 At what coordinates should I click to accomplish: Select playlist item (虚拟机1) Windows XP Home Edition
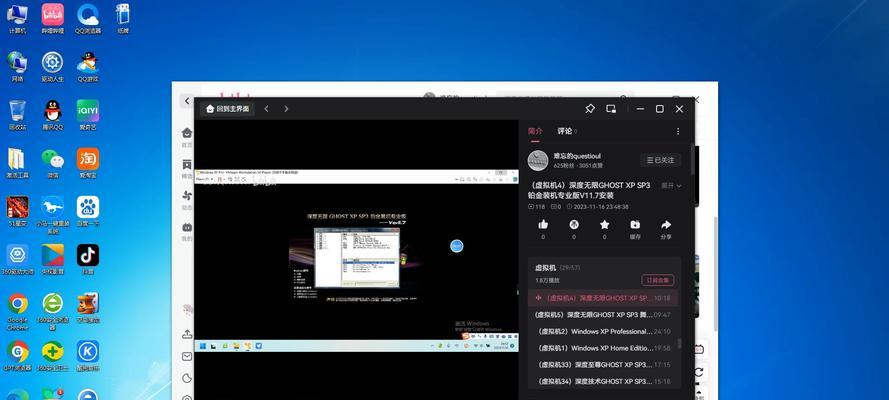pyautogui.click(x=603, y=348)
